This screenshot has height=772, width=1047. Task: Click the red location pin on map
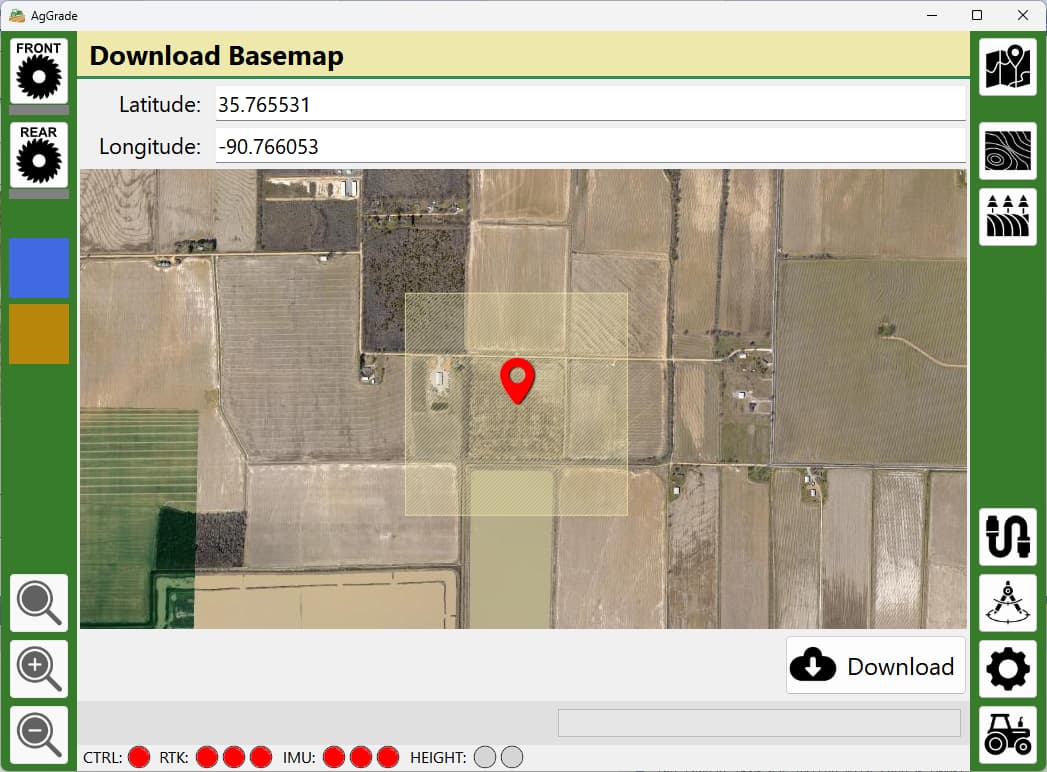[517, 380]
